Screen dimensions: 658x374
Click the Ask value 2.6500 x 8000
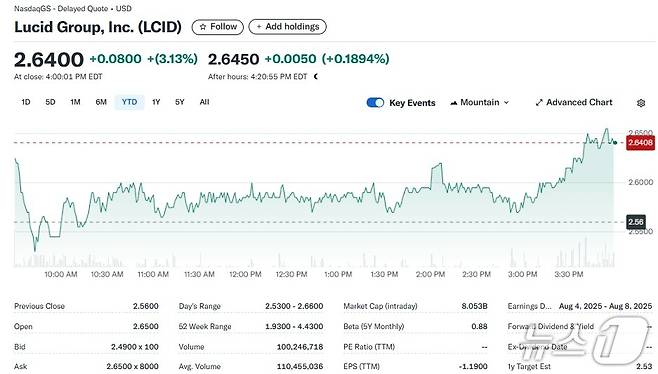pyautogui.click(x=132, y=366)
